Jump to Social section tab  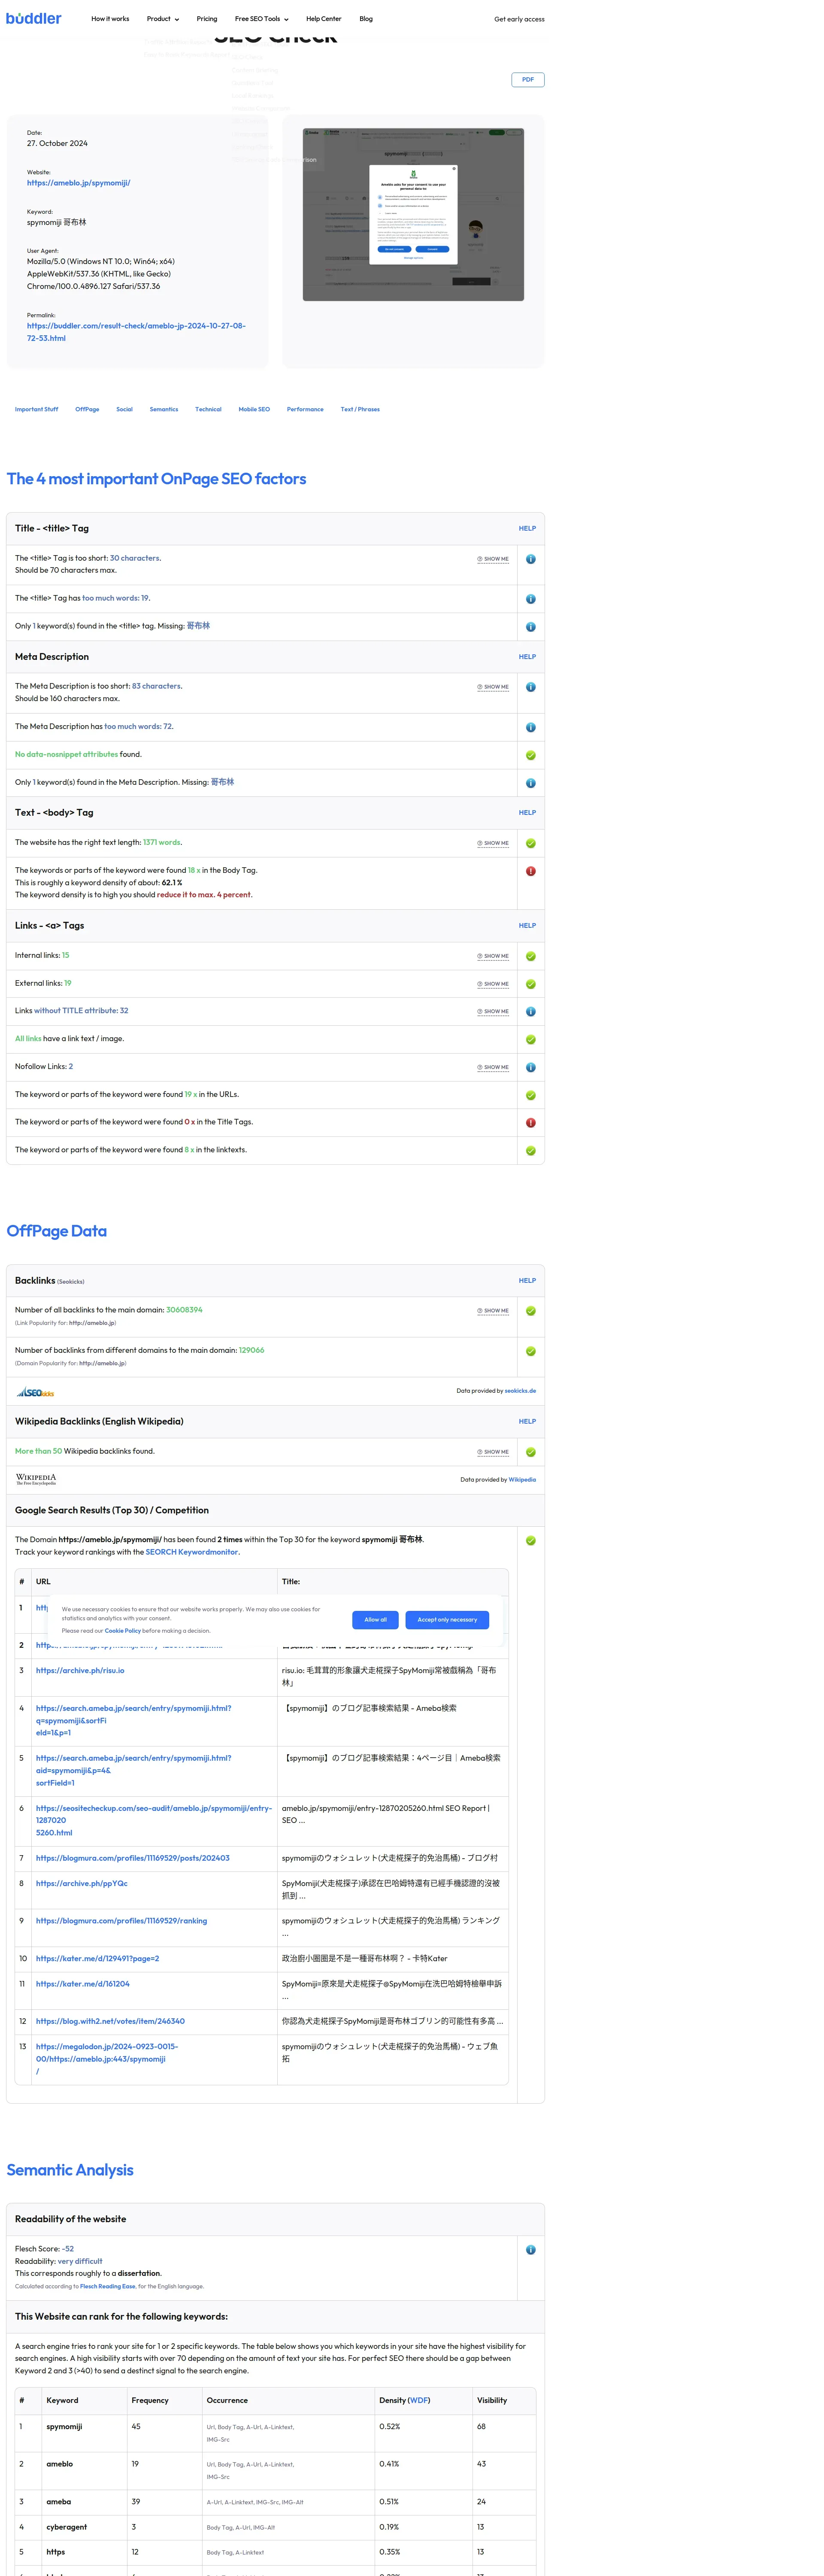coord(124,409)
